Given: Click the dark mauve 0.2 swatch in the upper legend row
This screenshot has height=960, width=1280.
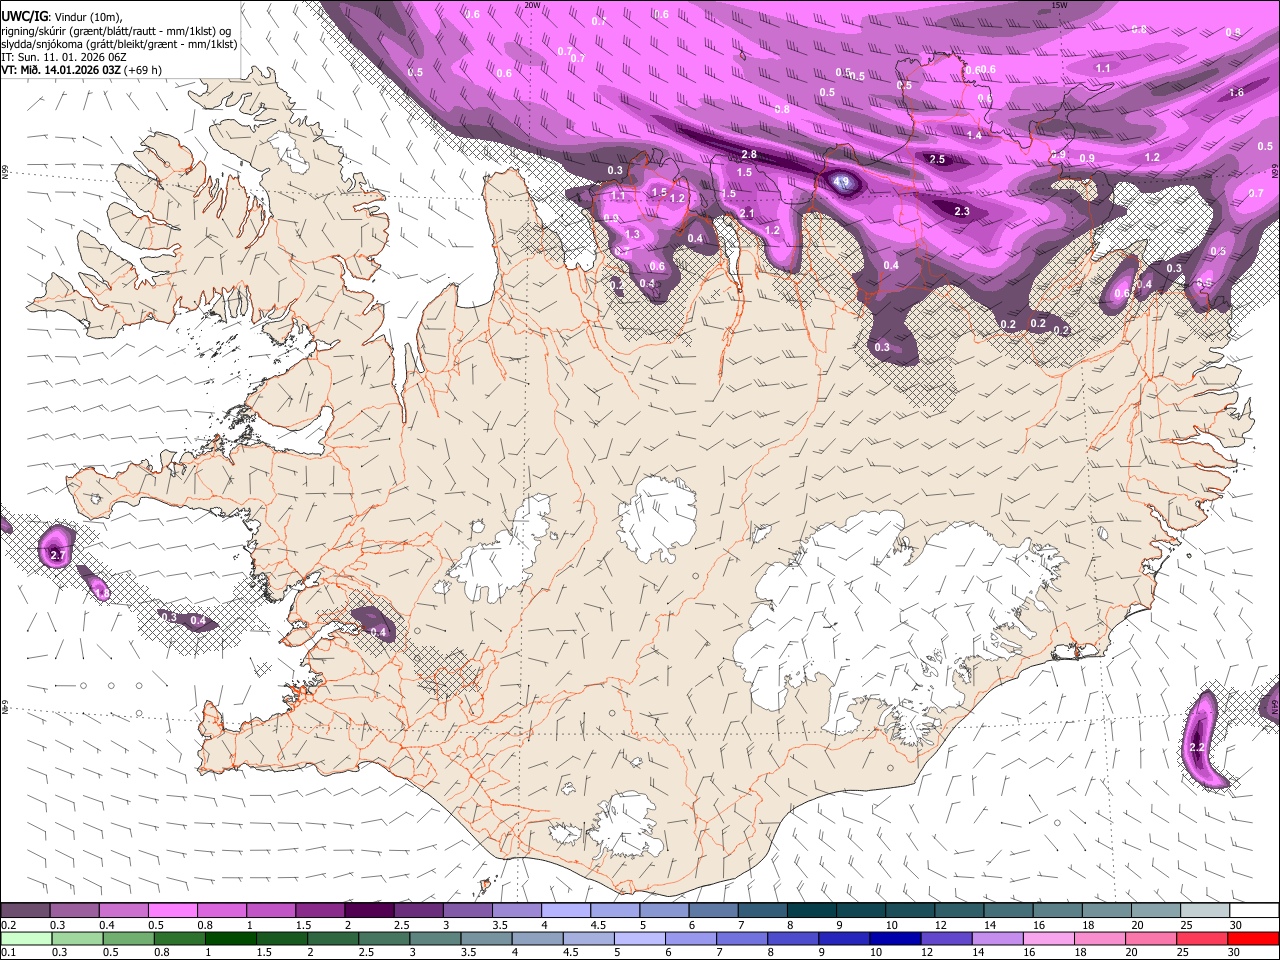Looking at the screenshot, I should (x=25, y=911).
